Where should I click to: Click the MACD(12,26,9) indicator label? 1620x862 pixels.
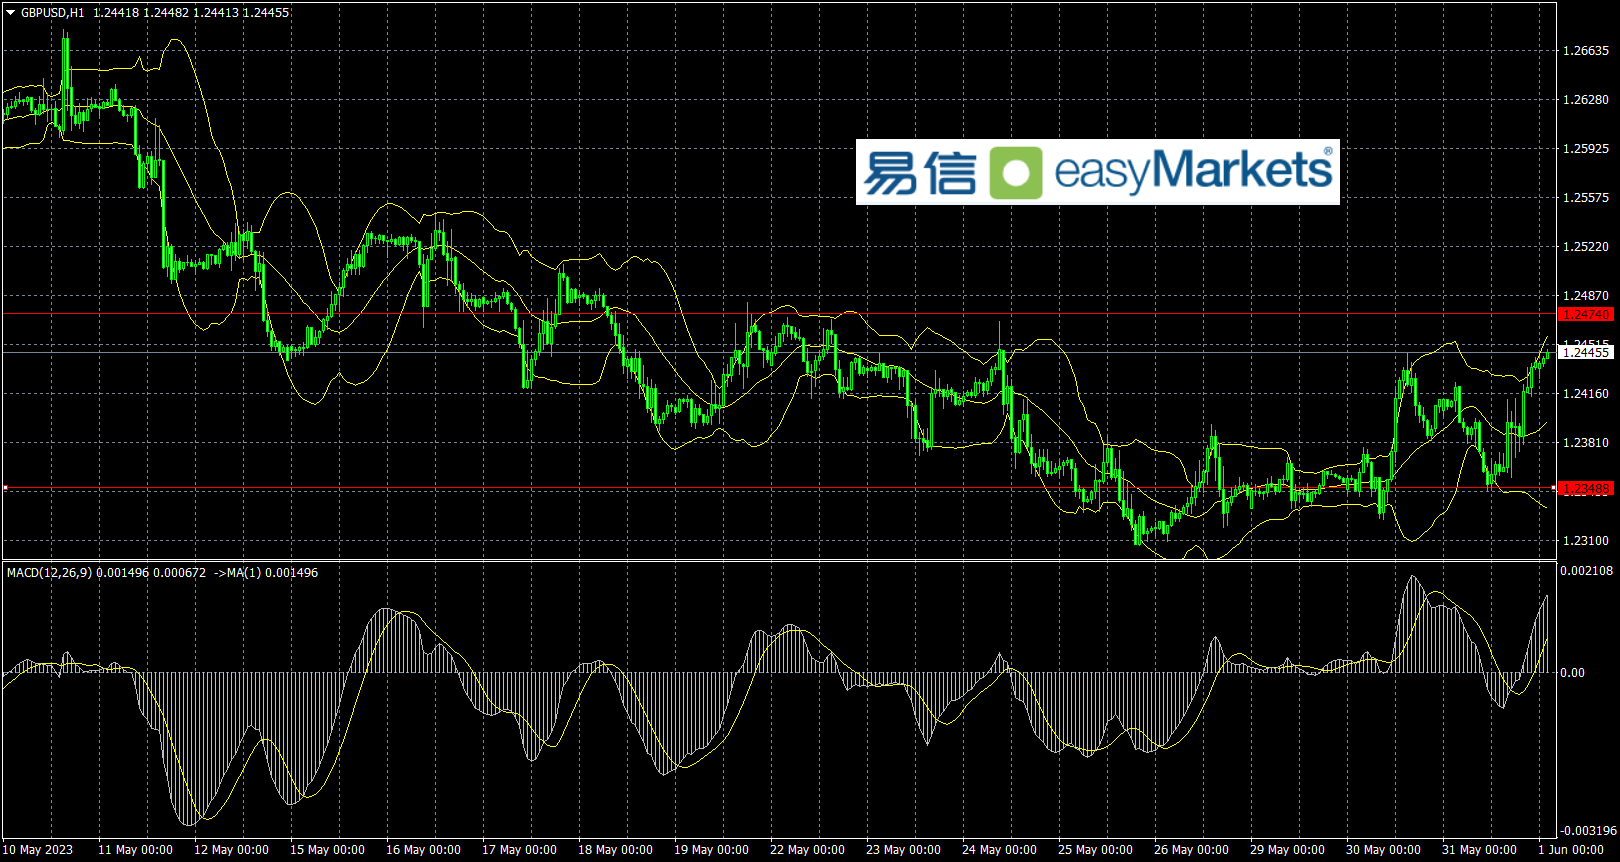pyautogui.click(x=49, y=573)
